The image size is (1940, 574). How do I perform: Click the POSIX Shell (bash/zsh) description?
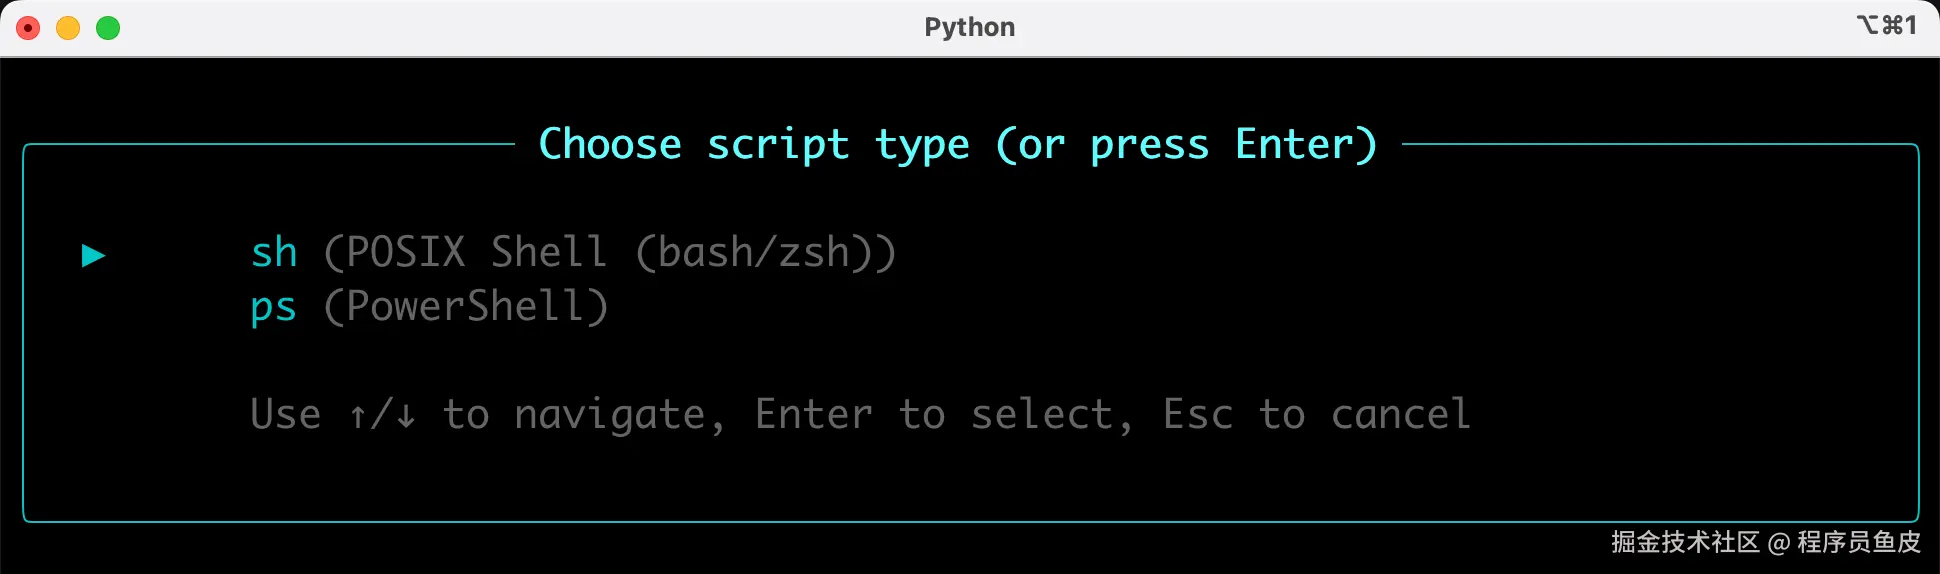[x=610, y=253]
